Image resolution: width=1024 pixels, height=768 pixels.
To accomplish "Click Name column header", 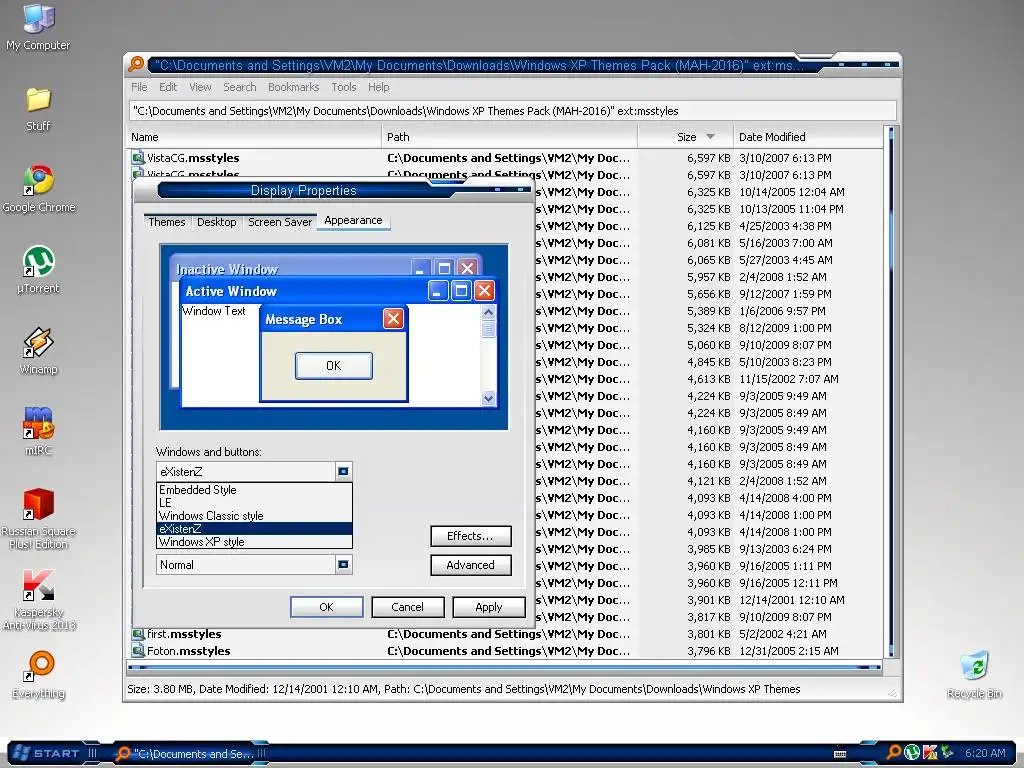I will point(254,136).
